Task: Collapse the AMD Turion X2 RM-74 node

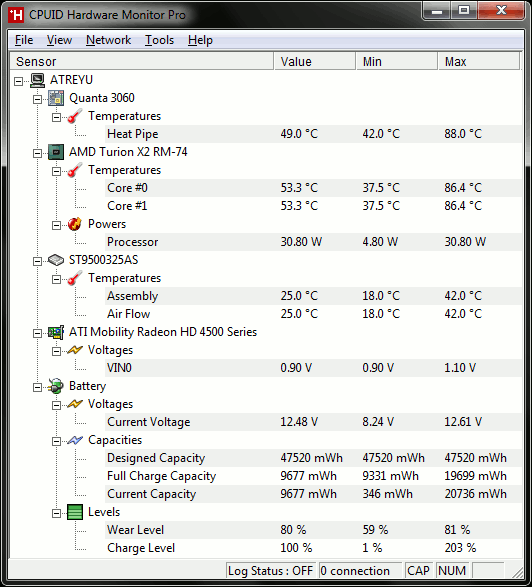Action: (37, 153)
